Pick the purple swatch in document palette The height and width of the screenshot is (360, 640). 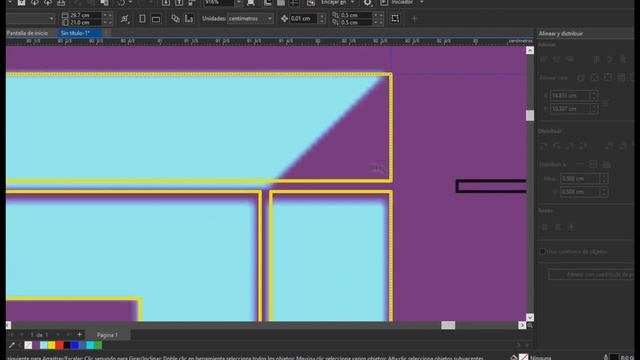[x=36, y=345]
